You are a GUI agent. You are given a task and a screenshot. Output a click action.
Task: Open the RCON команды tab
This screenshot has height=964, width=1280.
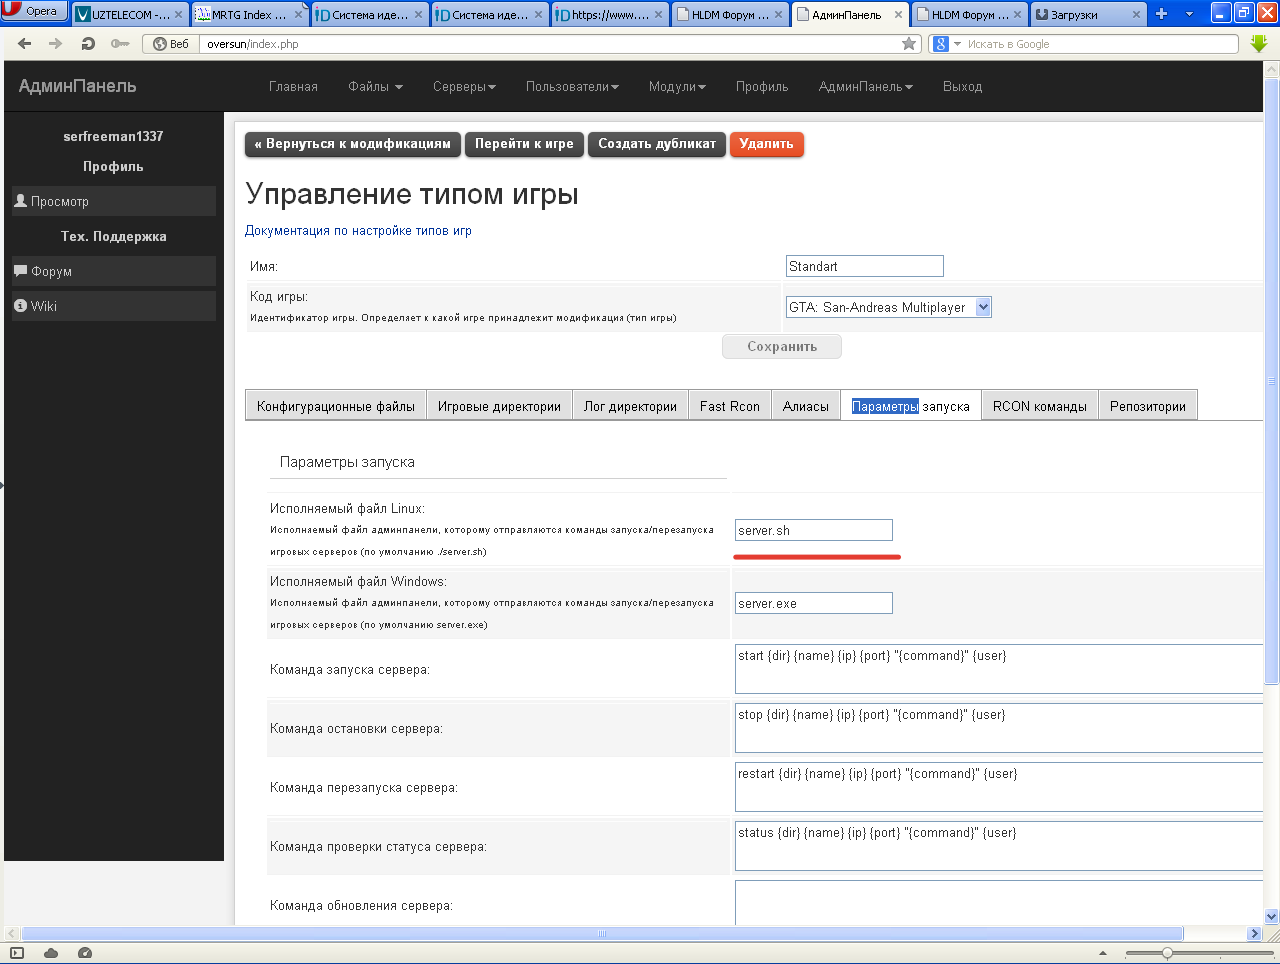tap(1039, 406)
